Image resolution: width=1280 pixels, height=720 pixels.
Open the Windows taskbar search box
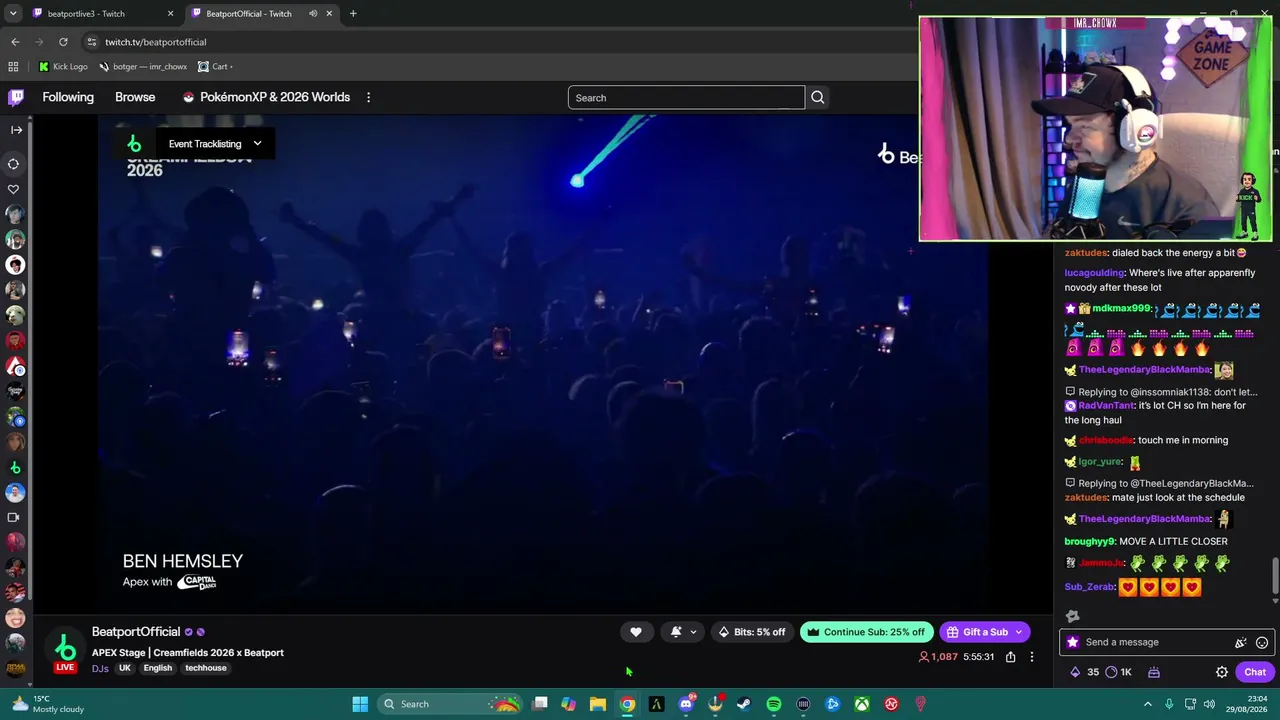click(x=450, y=704)
